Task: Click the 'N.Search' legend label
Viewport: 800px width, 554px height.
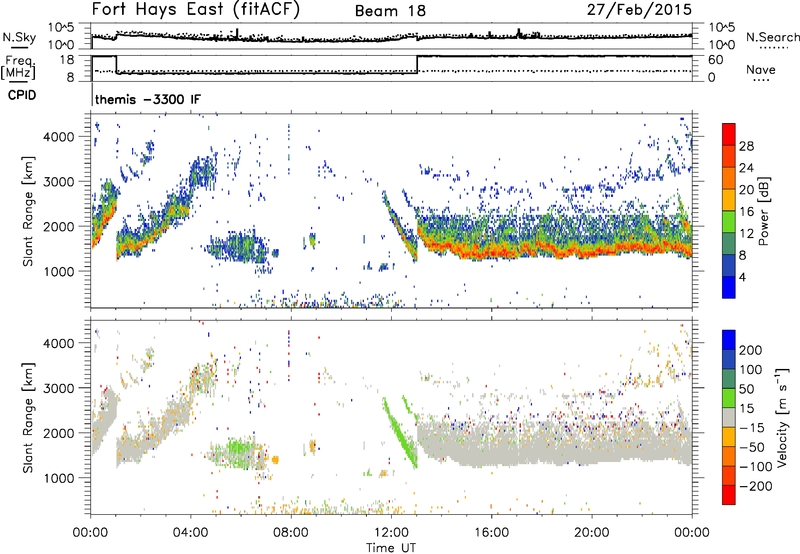Action: coord(772,37)
